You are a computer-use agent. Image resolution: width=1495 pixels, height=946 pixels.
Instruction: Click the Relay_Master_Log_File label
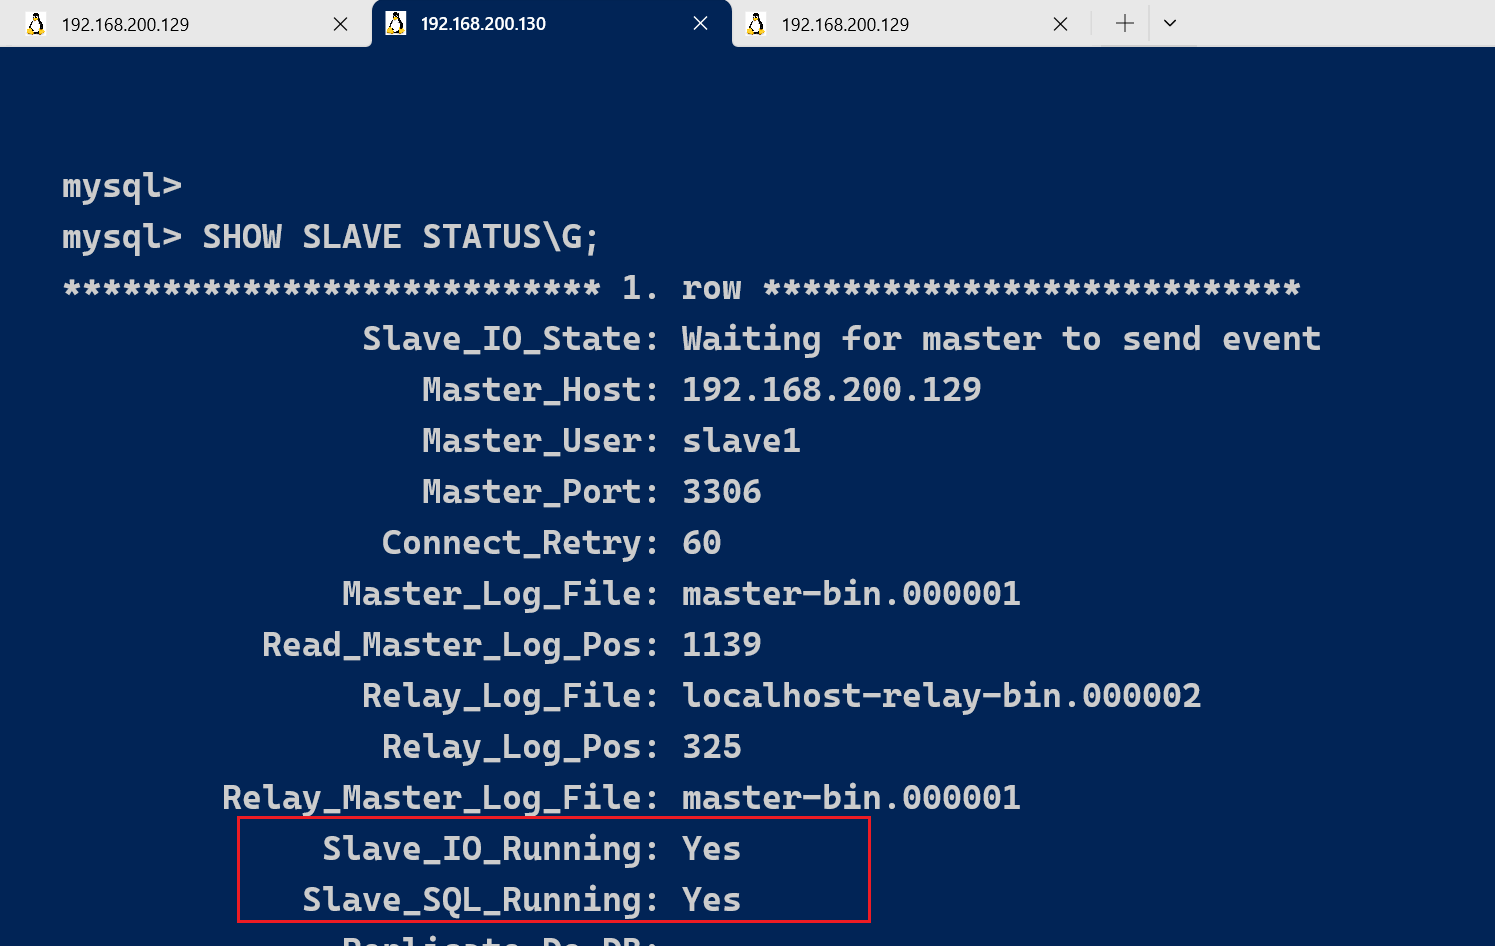[x=441, y=798]
